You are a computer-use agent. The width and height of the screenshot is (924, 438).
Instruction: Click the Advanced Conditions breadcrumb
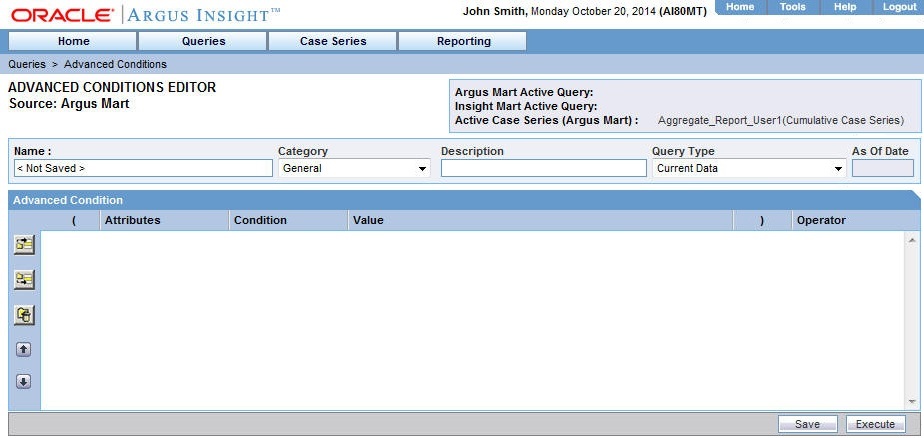(116, 64)
